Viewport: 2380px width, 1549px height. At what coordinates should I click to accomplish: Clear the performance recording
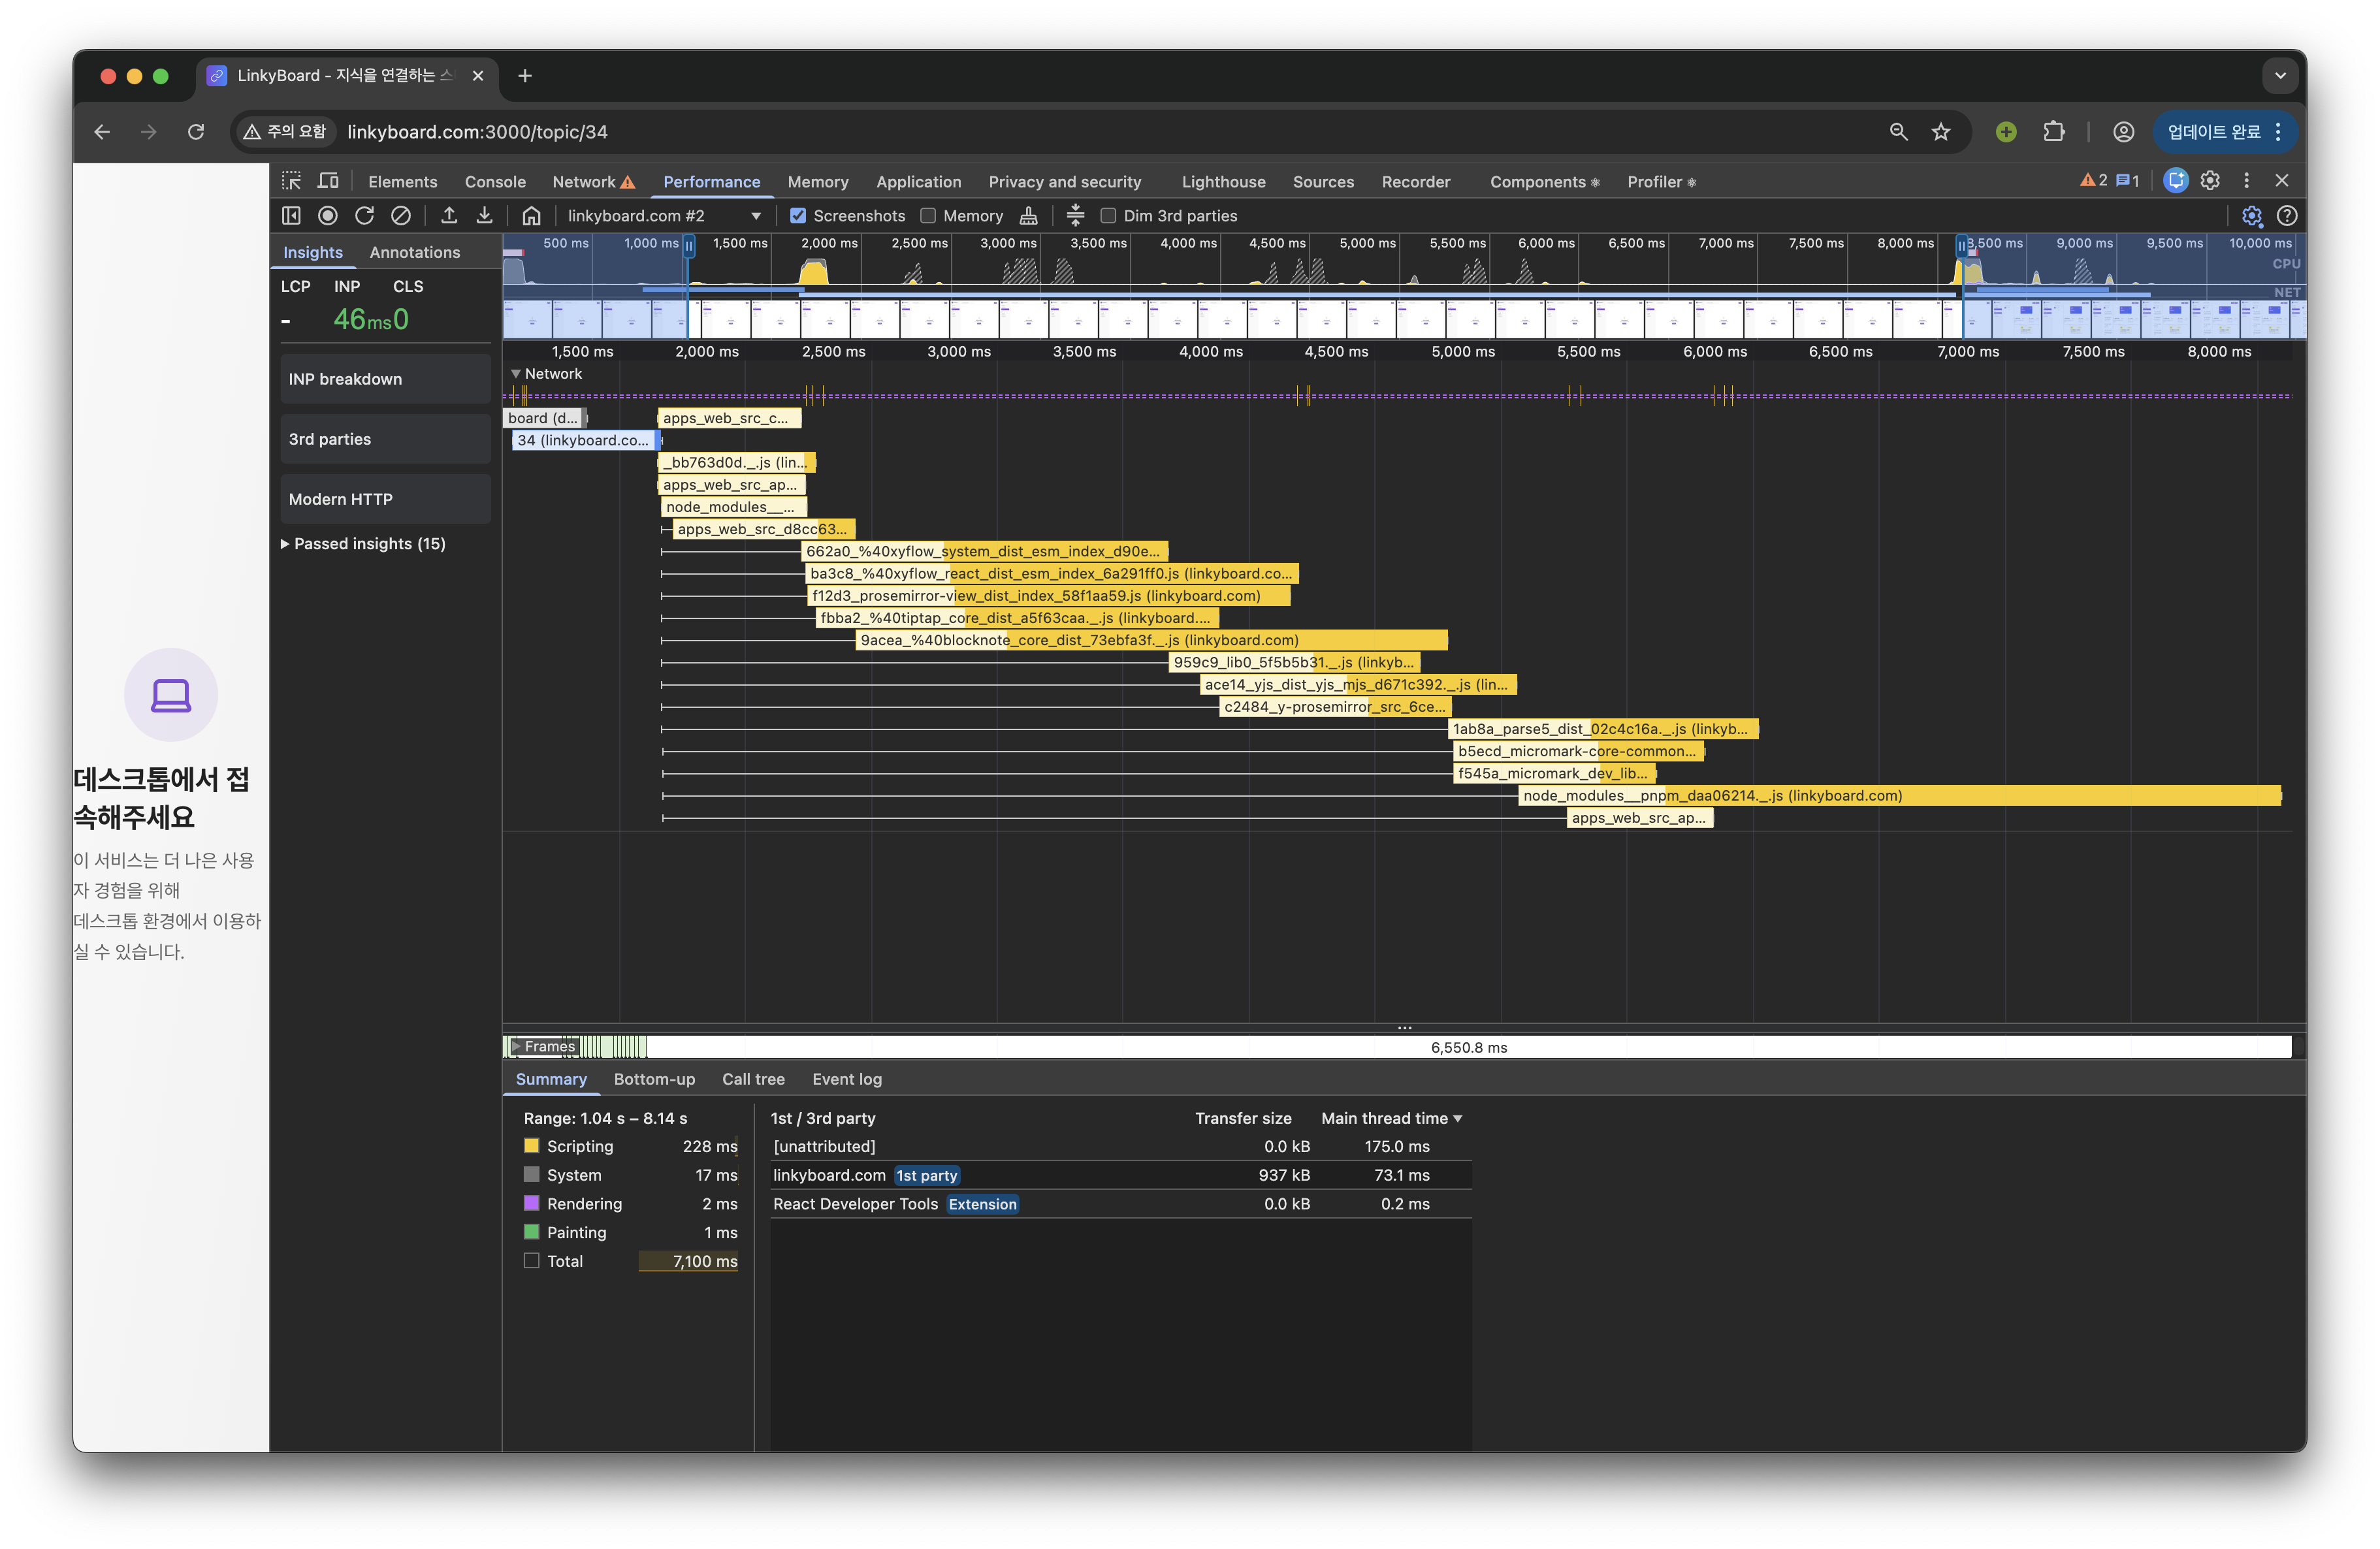click(x=401, y=216)
